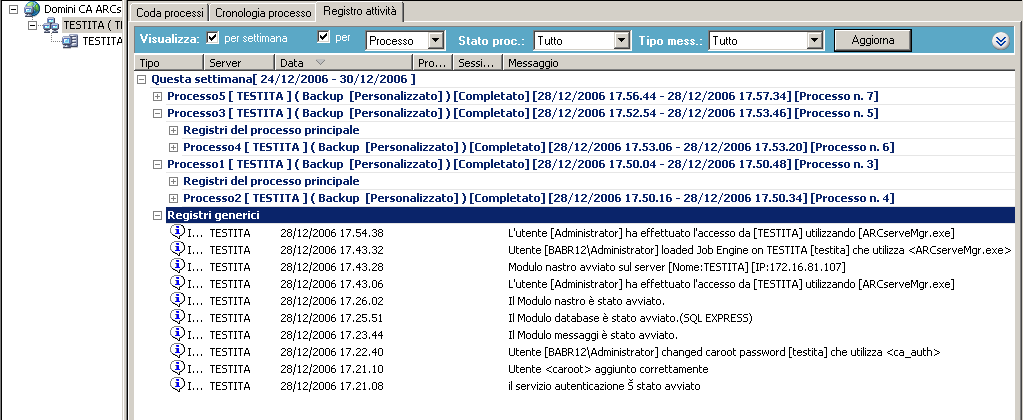1024x420 pixels.
Task: Click message 'Il Modulo nastro è stato avviato.'
Action: 586,300
